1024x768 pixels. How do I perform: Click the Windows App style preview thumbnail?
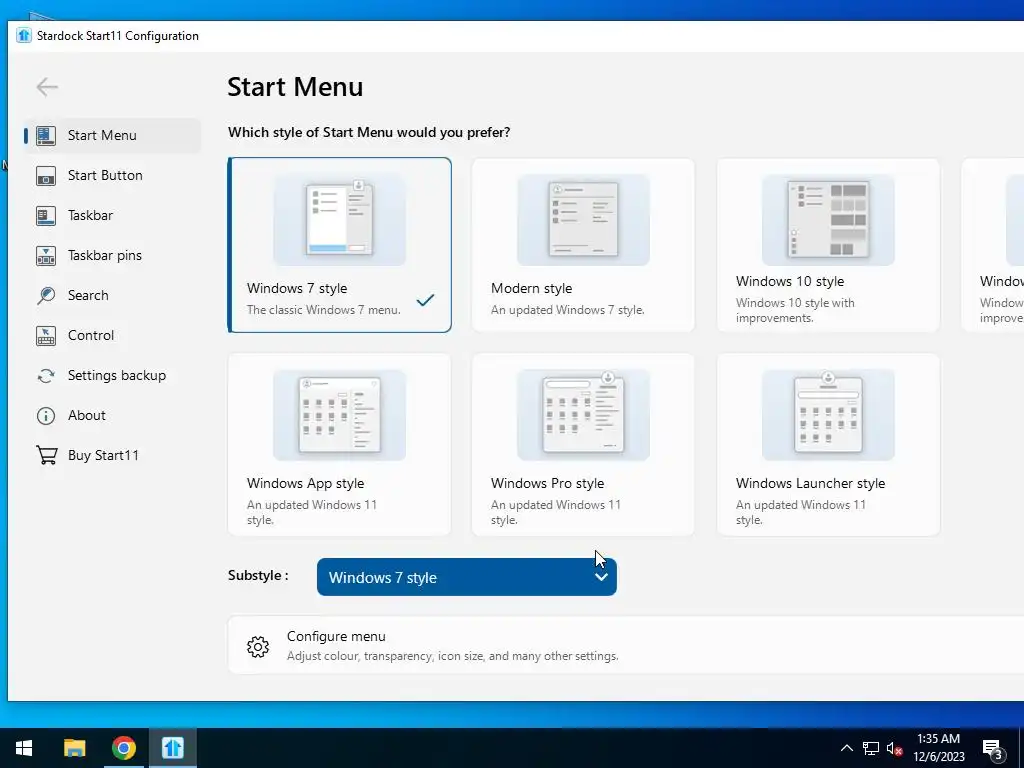click(x=340, y=415)
